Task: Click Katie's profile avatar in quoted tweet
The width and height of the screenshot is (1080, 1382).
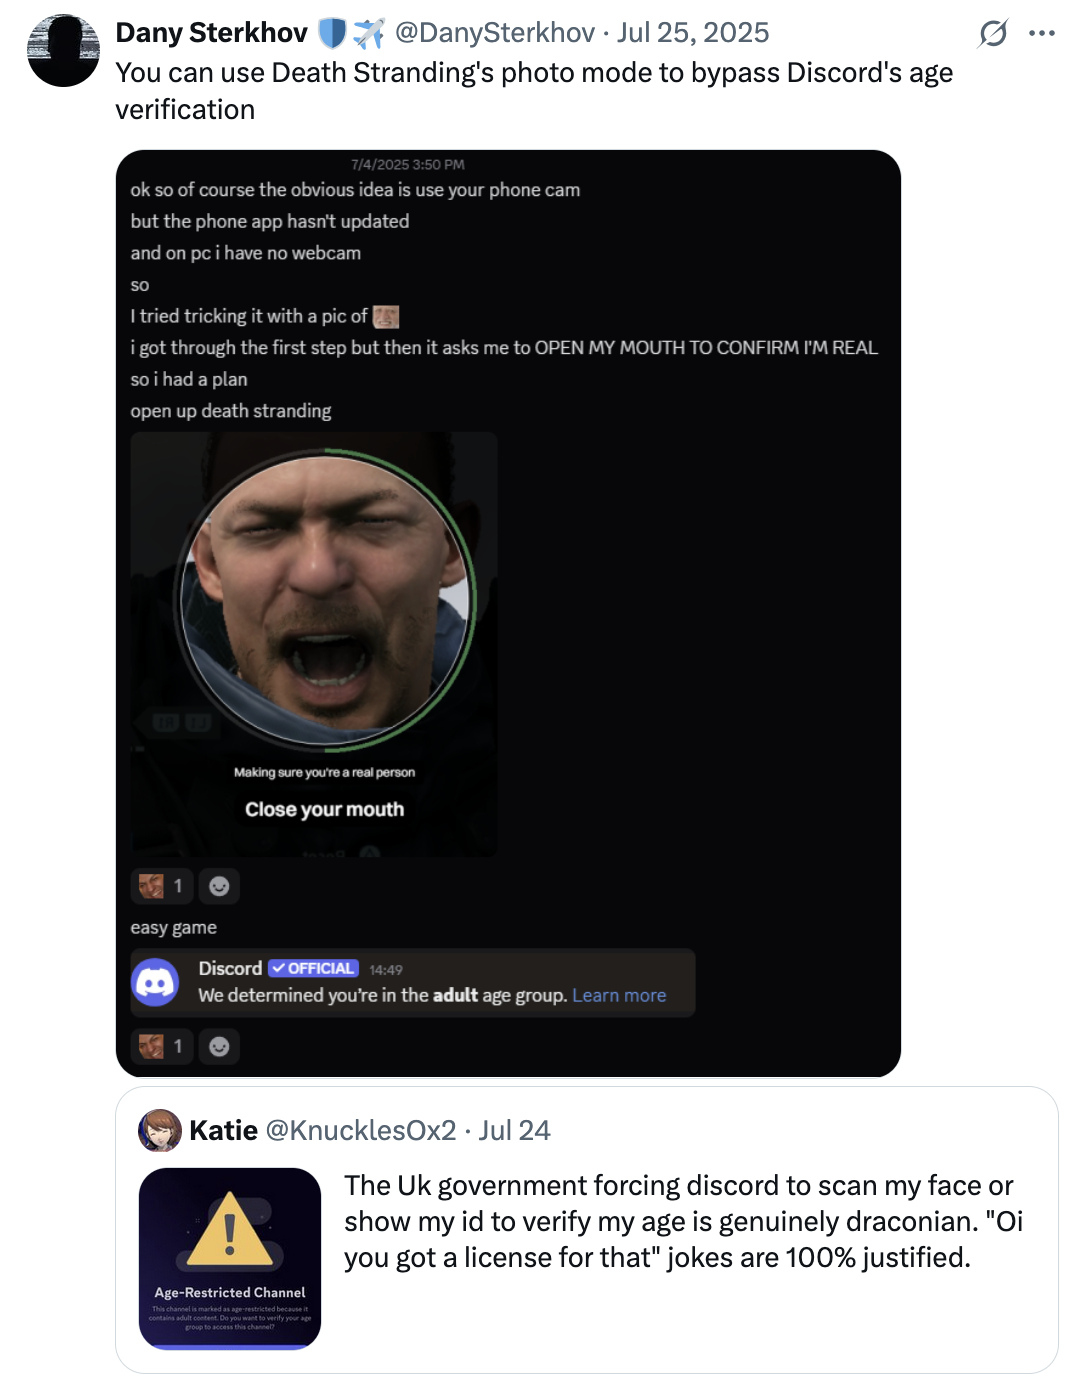Action: tap(159, 1130)
